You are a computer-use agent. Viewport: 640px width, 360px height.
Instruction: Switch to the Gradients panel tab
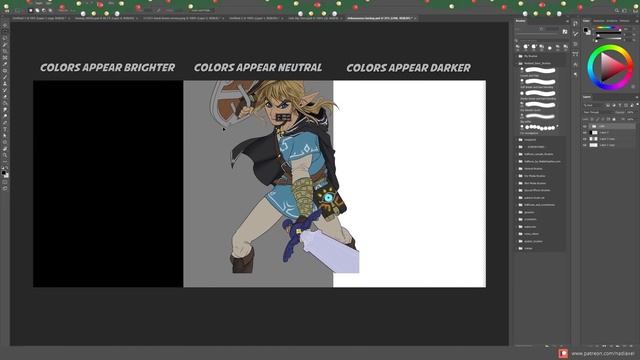point(612,21)
